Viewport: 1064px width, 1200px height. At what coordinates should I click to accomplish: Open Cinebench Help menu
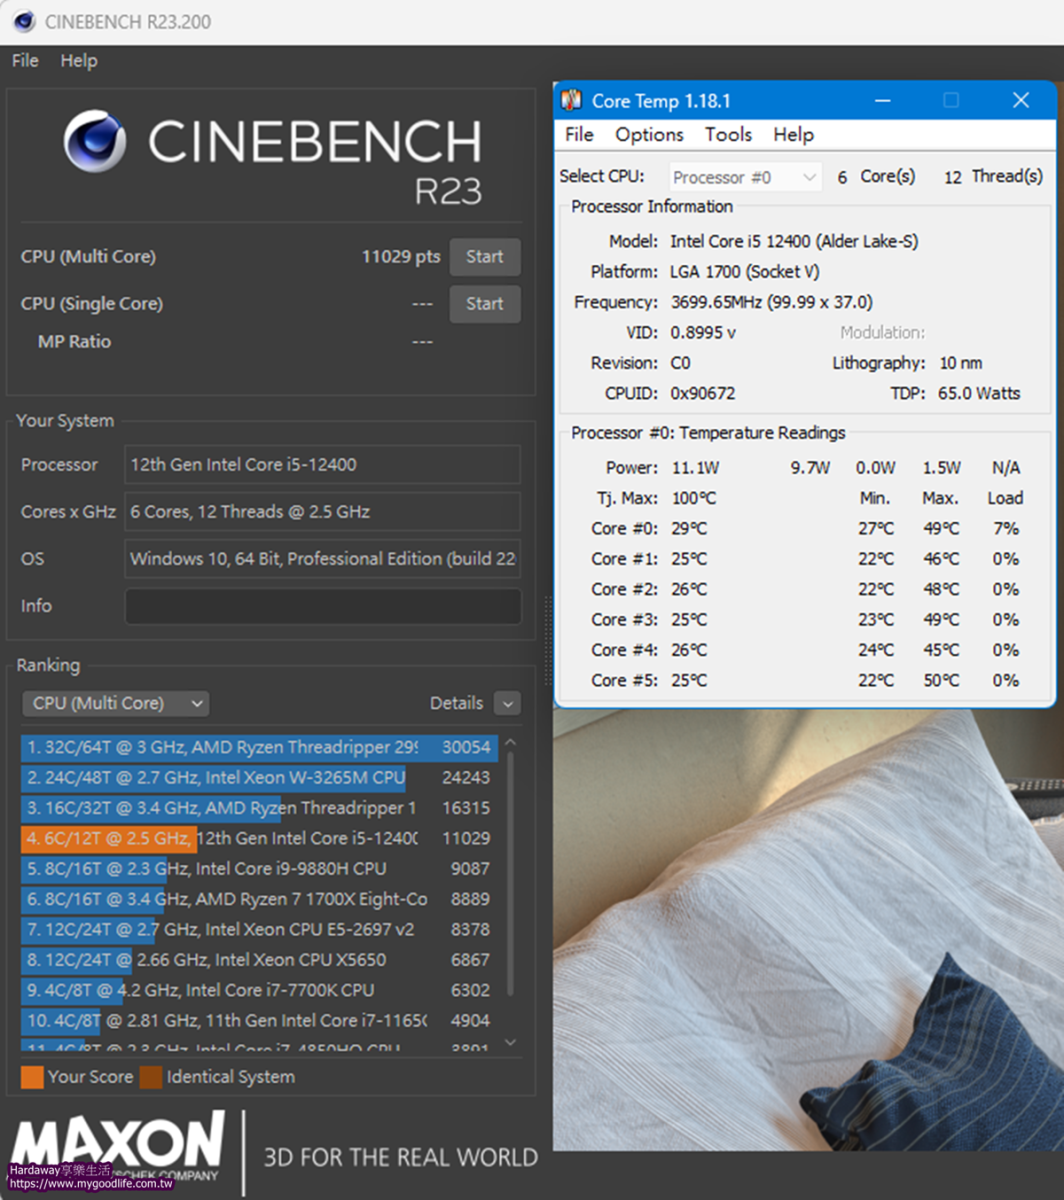coord(78,61)
